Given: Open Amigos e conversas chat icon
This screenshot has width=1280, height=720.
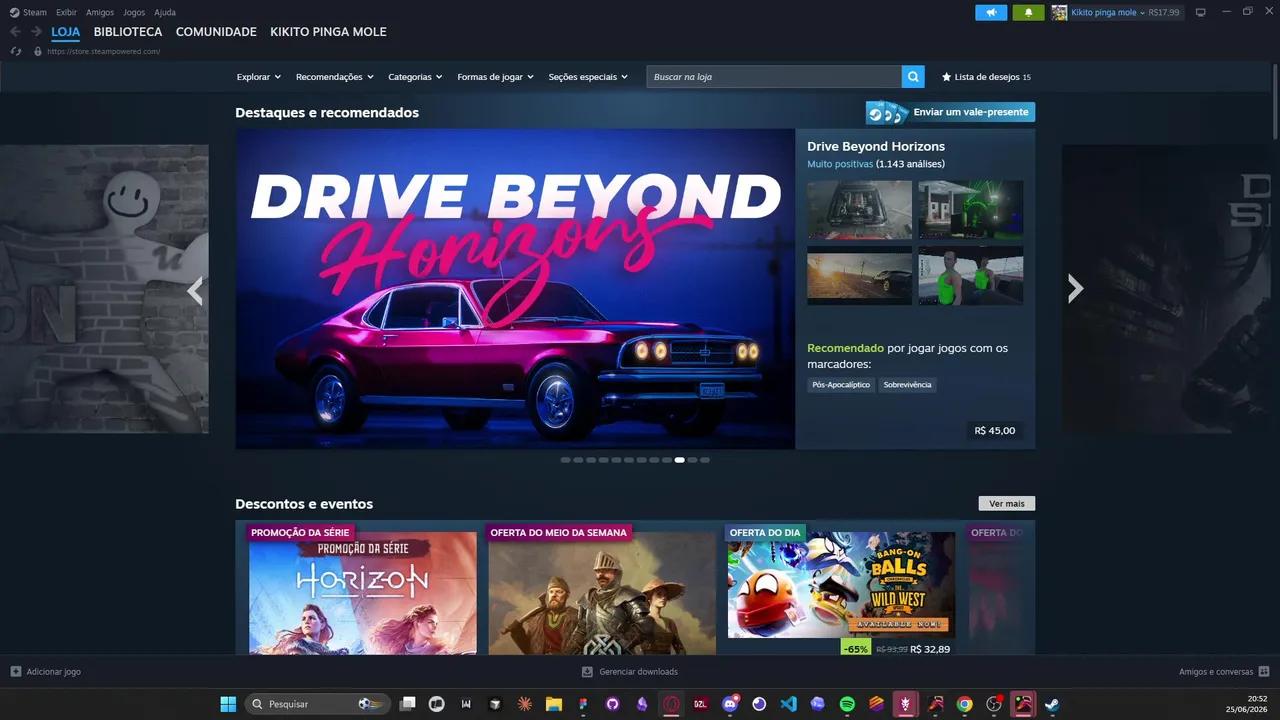Looking at the screenshot, I should click(1264, 672).
